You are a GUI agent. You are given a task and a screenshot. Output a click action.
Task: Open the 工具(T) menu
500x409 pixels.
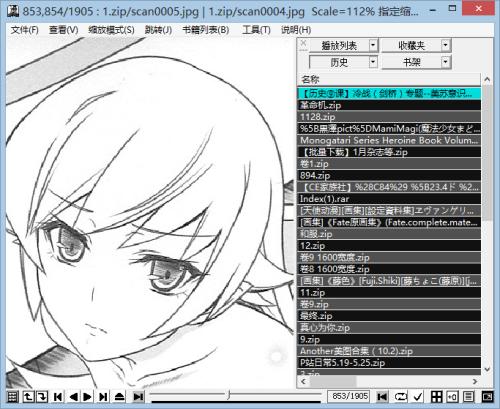pyautogui.click(x=256, y=30)
